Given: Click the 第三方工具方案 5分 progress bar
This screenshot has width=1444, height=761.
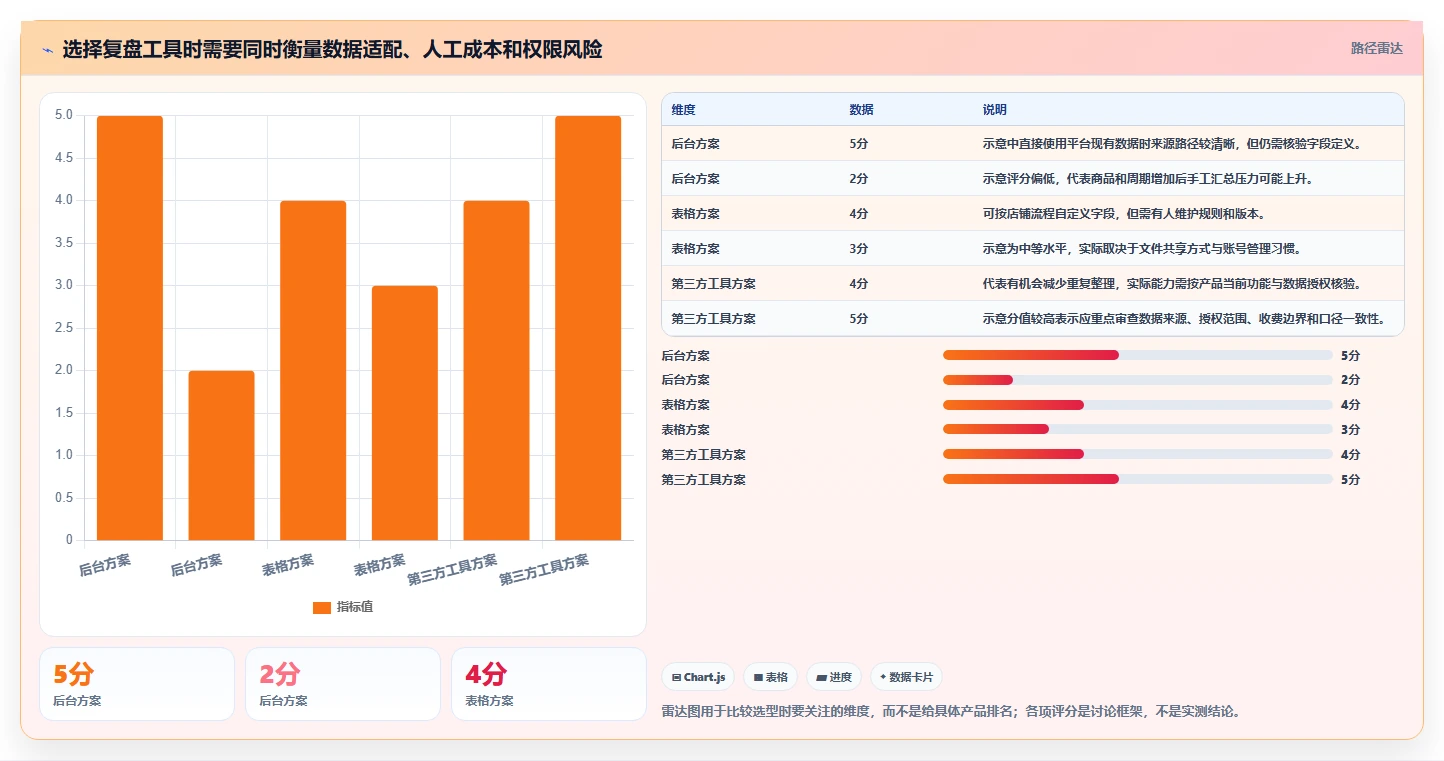Looking at the screenshot, I should [x=1137, y=479].
